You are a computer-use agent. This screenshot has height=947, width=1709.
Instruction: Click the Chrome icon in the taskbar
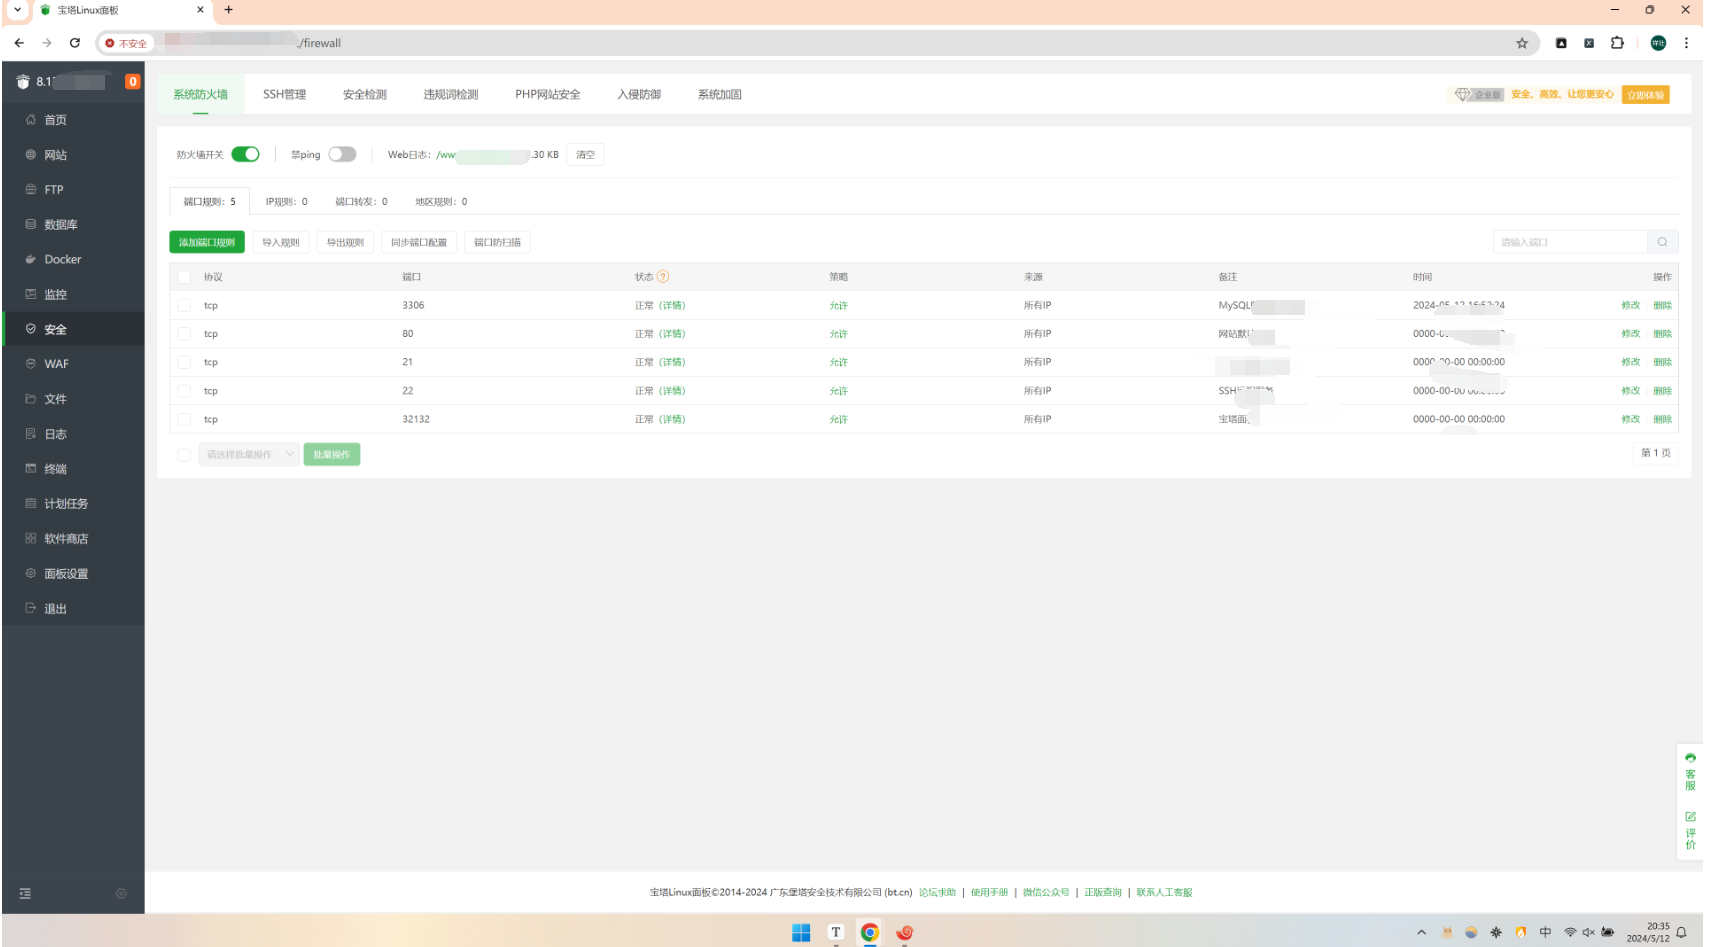click(x=870, y=932)
